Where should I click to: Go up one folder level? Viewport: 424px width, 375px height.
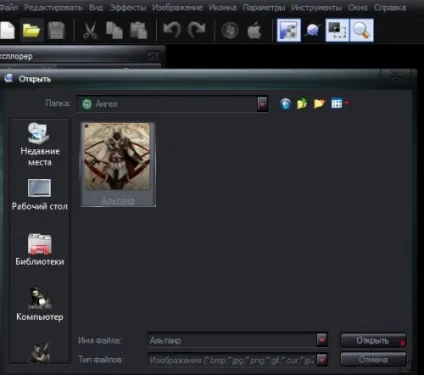pyautogui.click(x=302, y=104)
